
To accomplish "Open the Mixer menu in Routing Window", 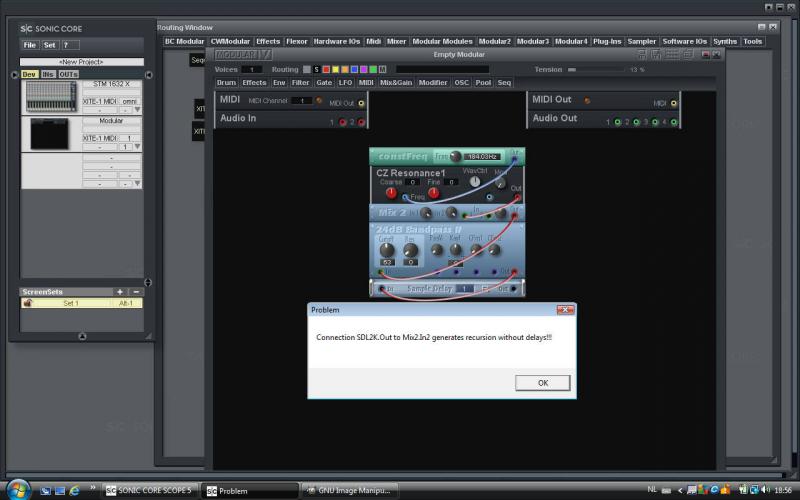I will [396, 41].
